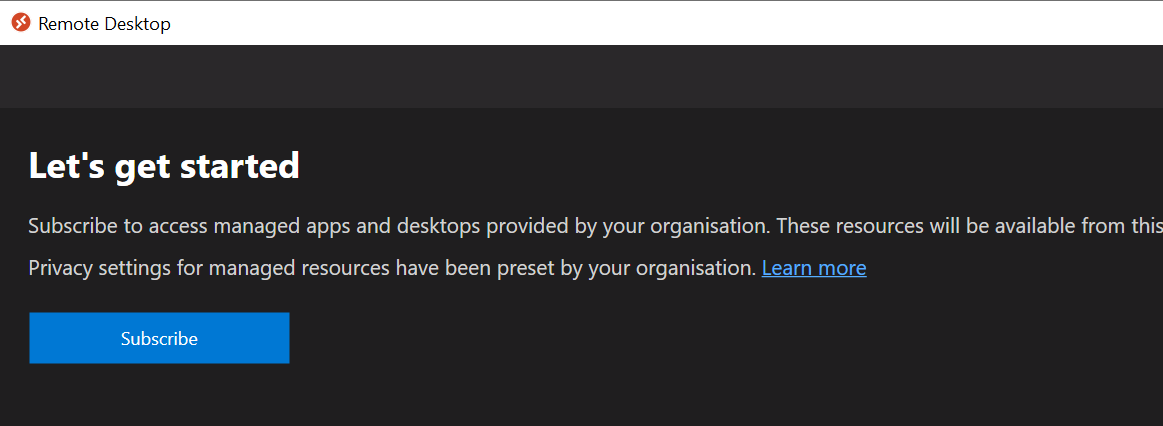Click the blue Subscribe button
Screen dimensions: 1163x426
159,338
